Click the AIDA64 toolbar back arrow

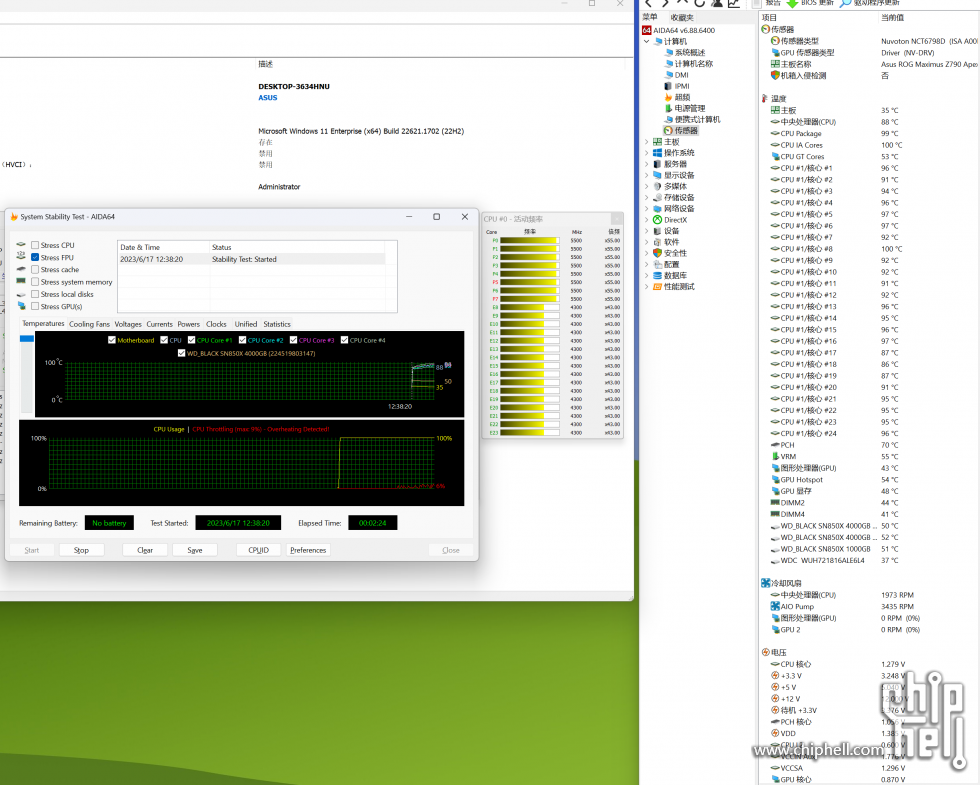[x=649, y=3]
